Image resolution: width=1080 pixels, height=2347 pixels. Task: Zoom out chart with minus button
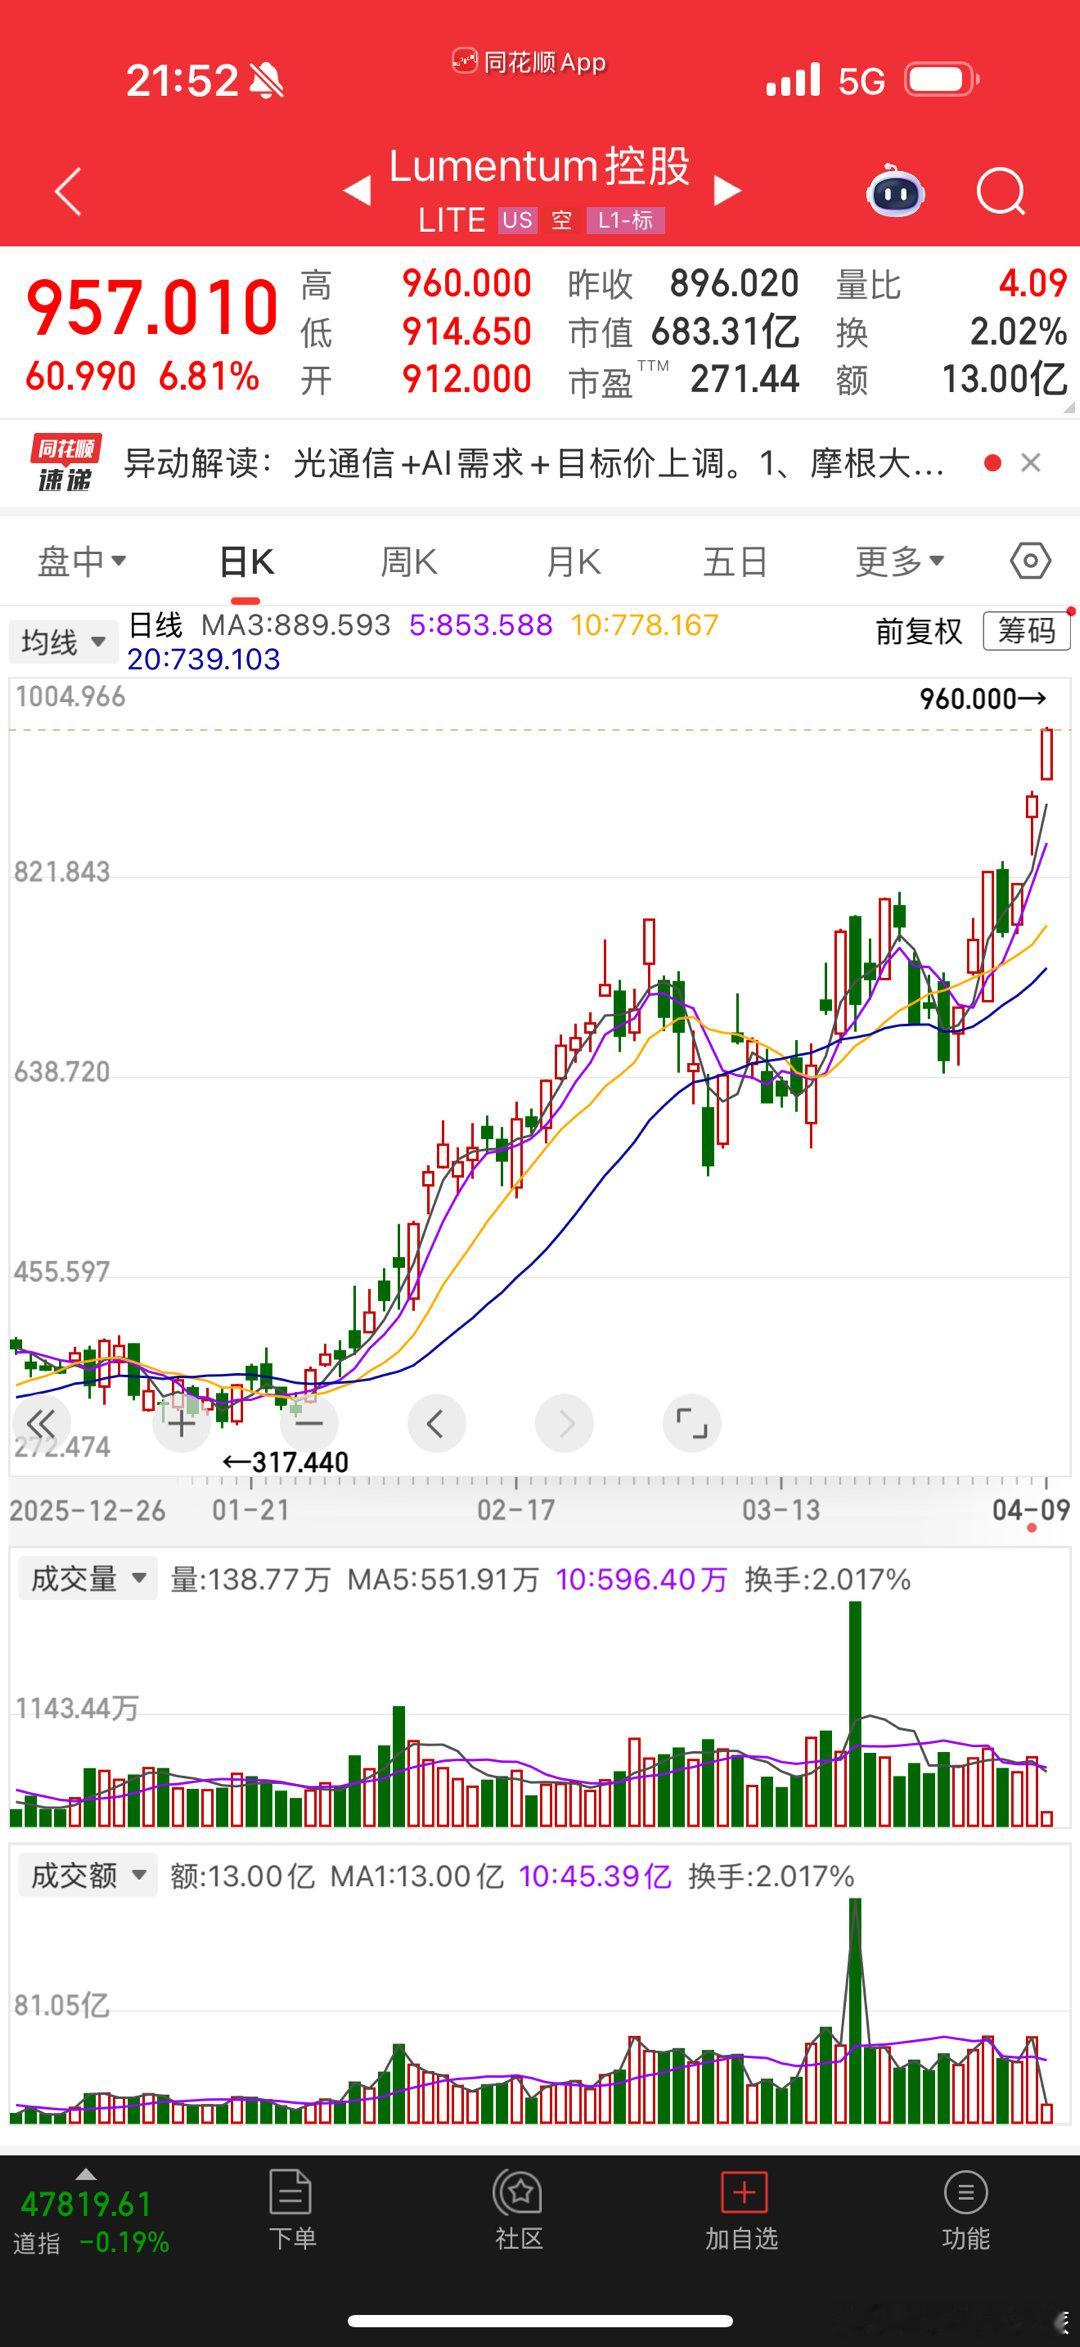309,1423
